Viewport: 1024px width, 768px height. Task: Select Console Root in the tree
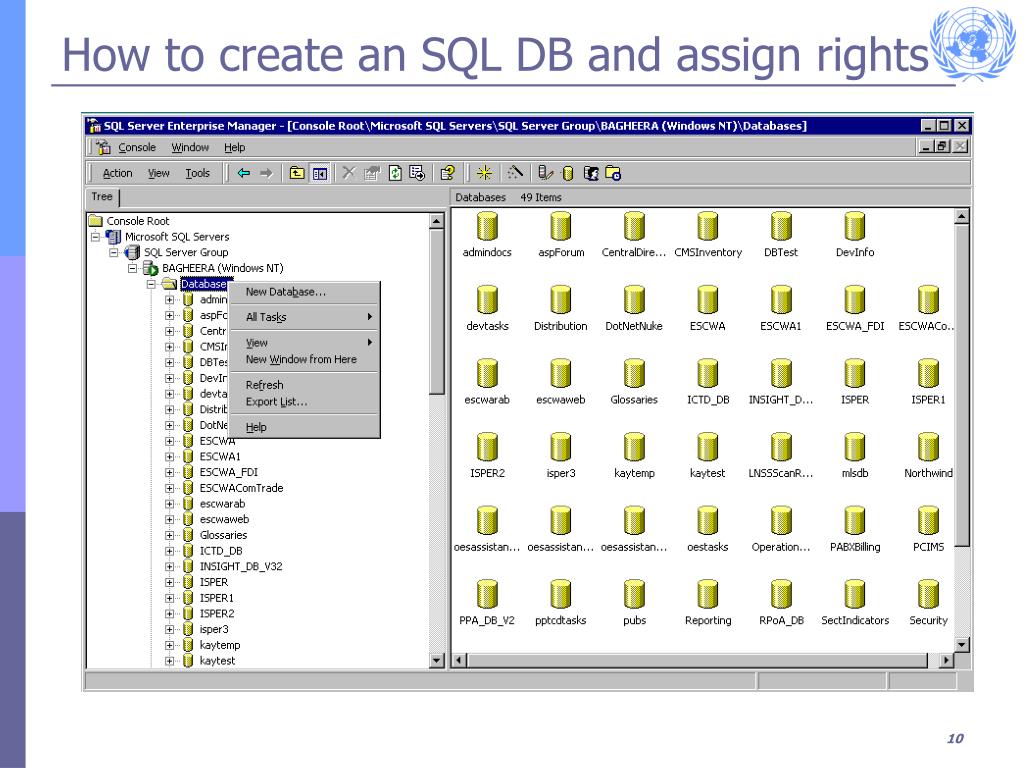(138, 221)
